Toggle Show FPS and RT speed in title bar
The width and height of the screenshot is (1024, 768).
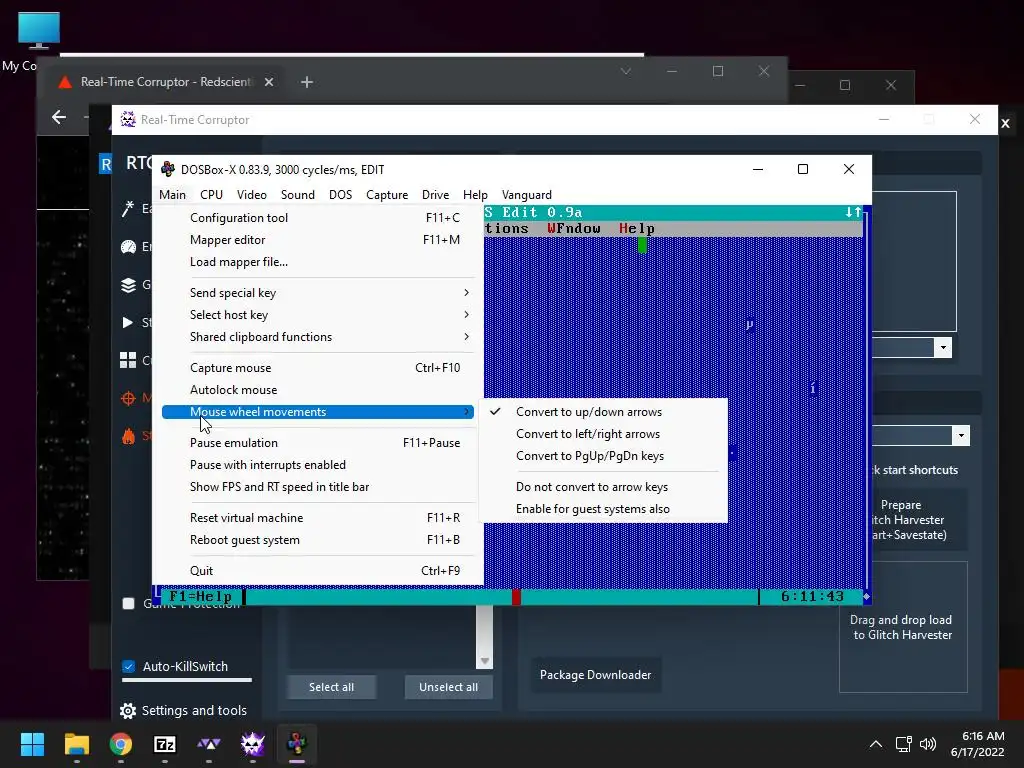click(x=318, y=487)
